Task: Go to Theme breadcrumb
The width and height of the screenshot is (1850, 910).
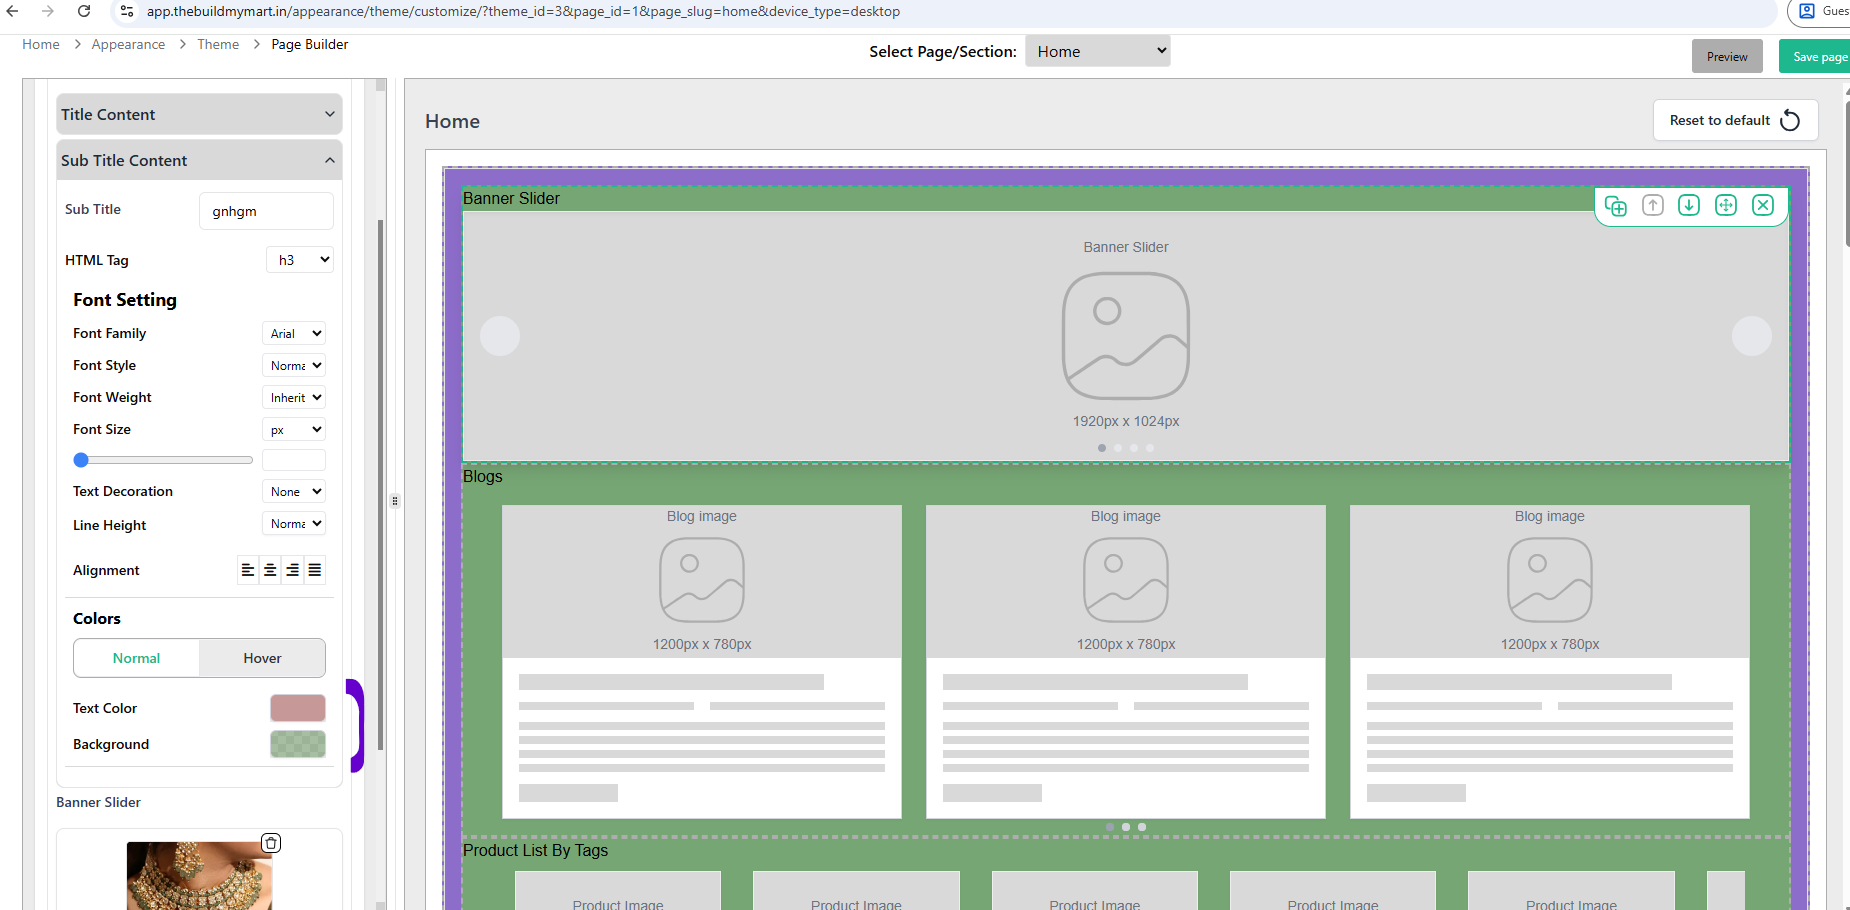Action: point(218,44)
